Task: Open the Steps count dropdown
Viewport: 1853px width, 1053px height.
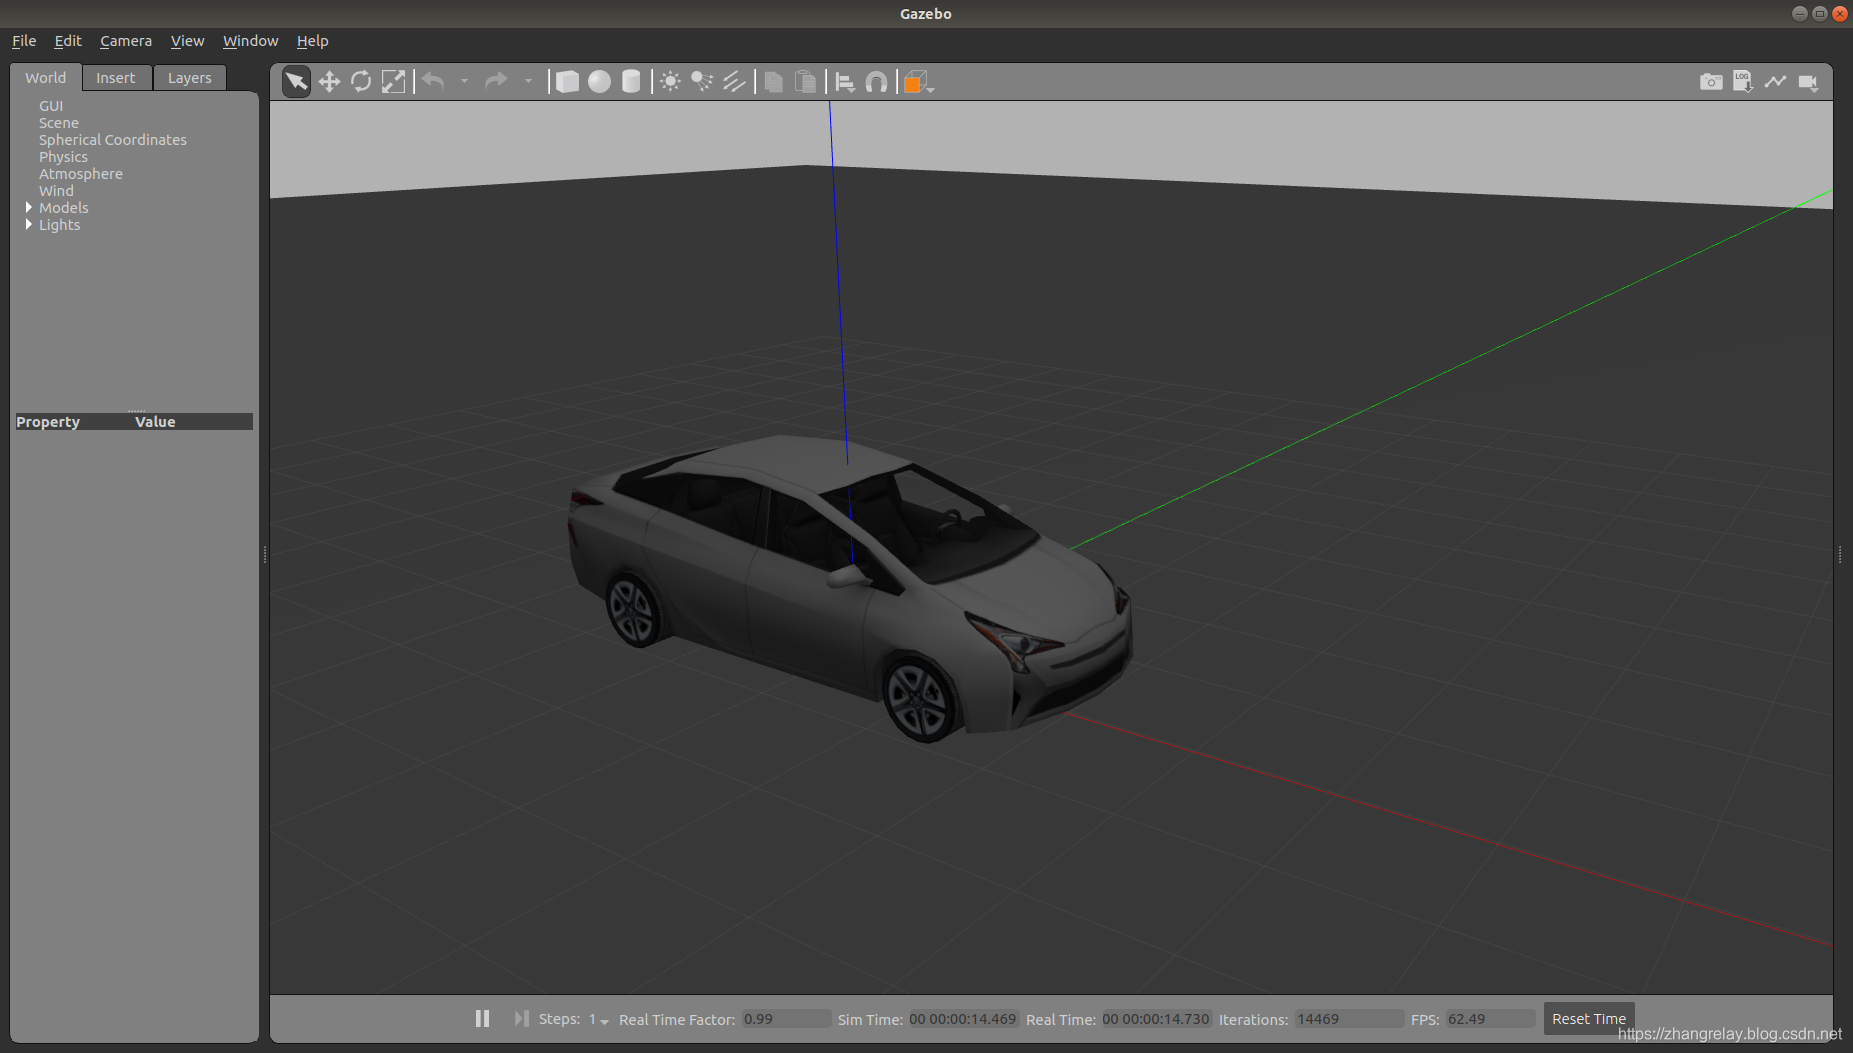Action: [598, 1019]
